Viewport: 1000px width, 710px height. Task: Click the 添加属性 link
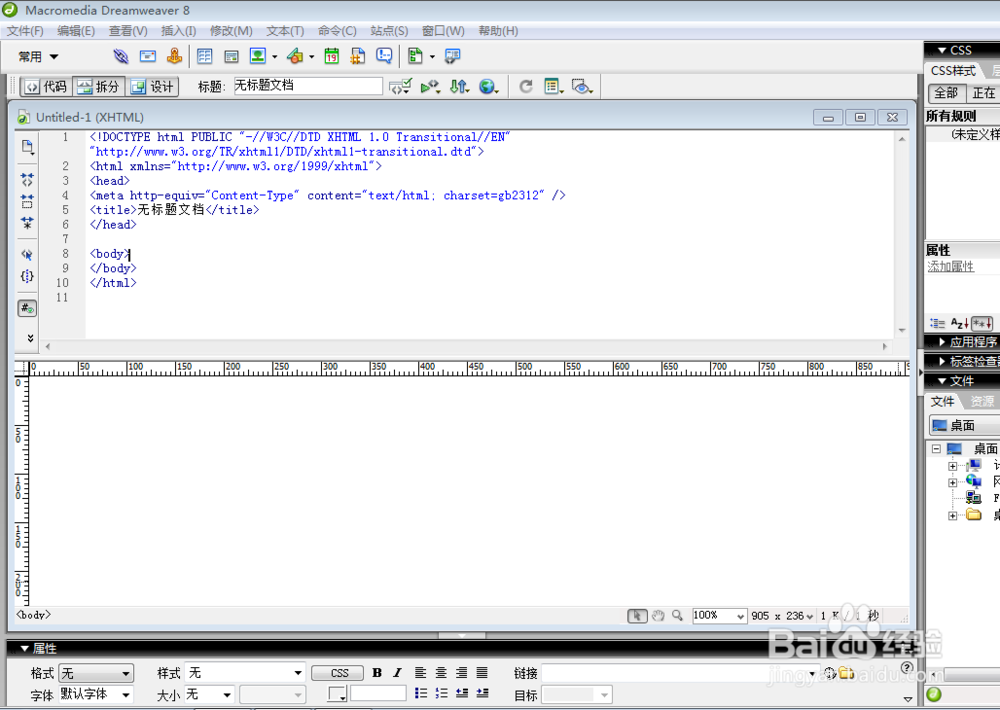(x=951, y=267)
